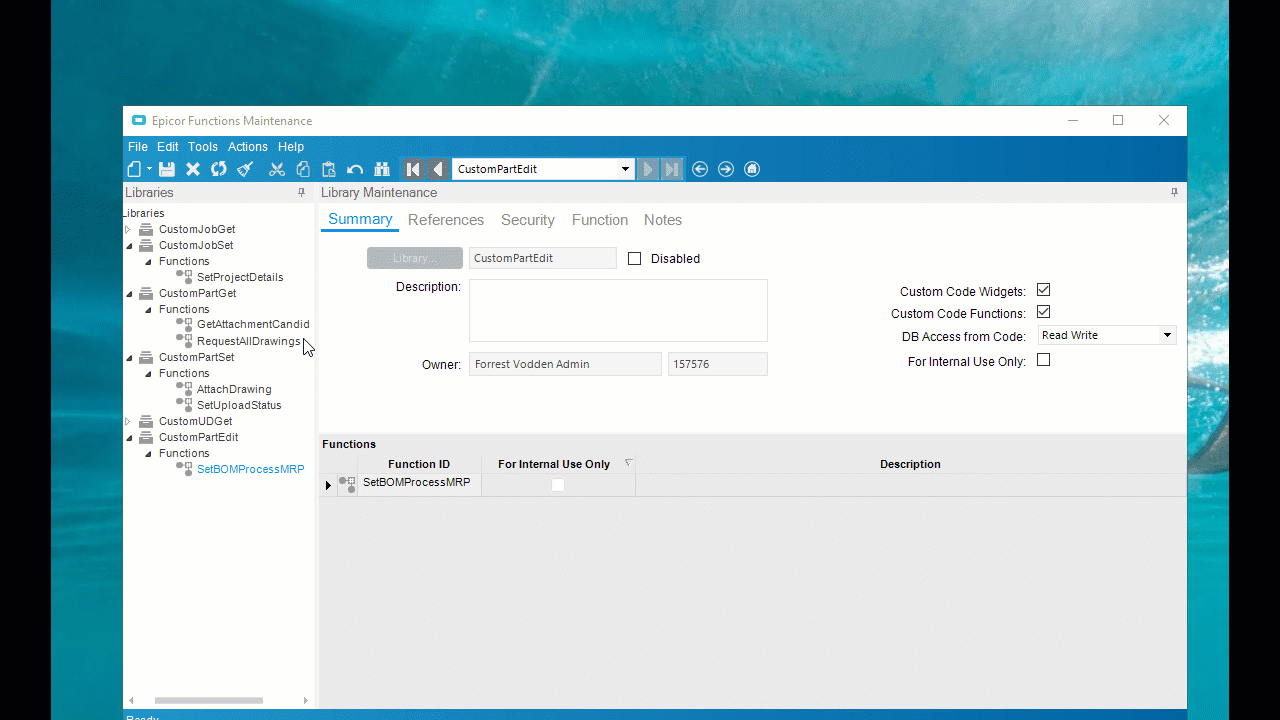This screenshot has height=720, width=1280.
Task: Switch to the Notes tab
Action: tap(663, 220)
